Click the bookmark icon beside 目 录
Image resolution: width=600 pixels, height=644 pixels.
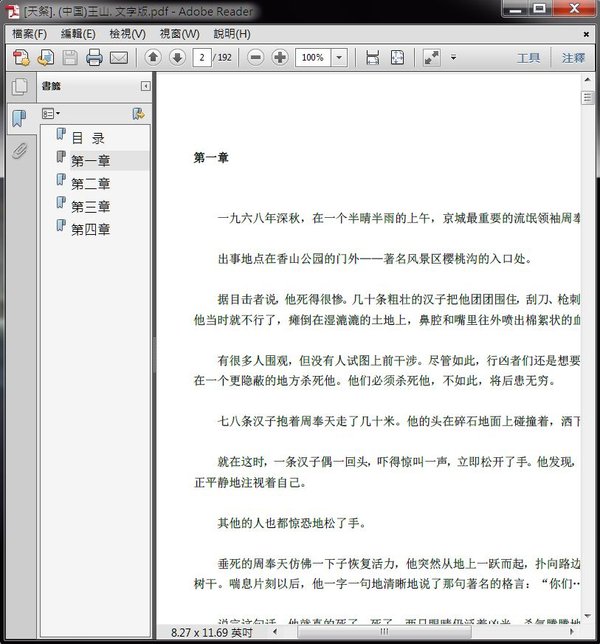(61, 133)
